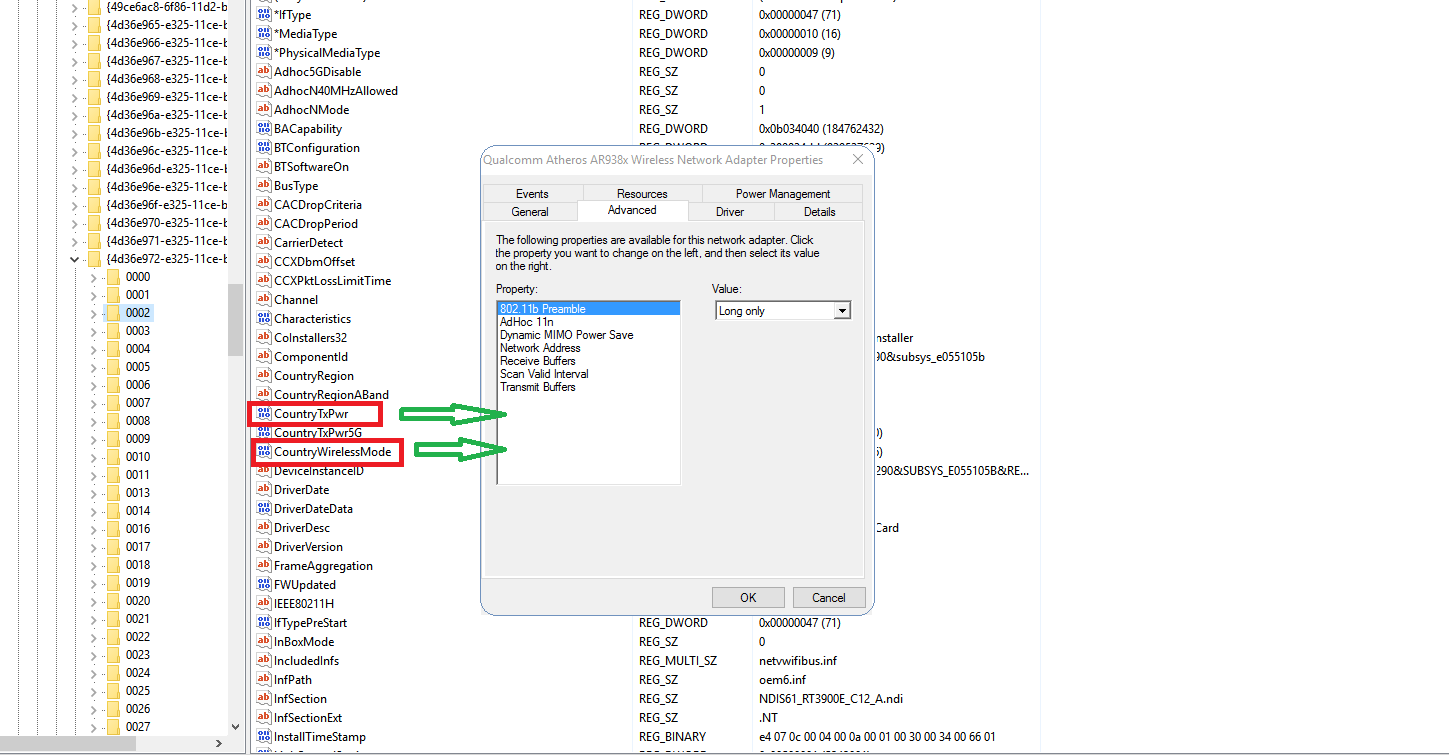The width and height of the screenshot is (1449, 755).
Task: Click the binary DWORD icon beside CountryTxPwr
Action: (264, 413)
